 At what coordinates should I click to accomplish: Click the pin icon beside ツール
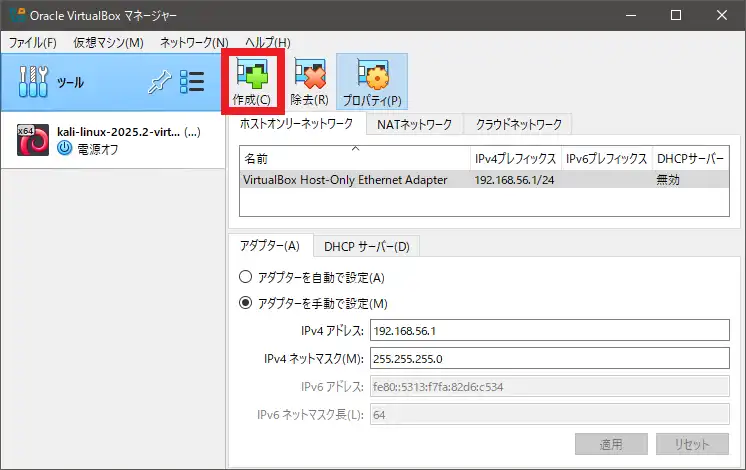coord(159,82)
